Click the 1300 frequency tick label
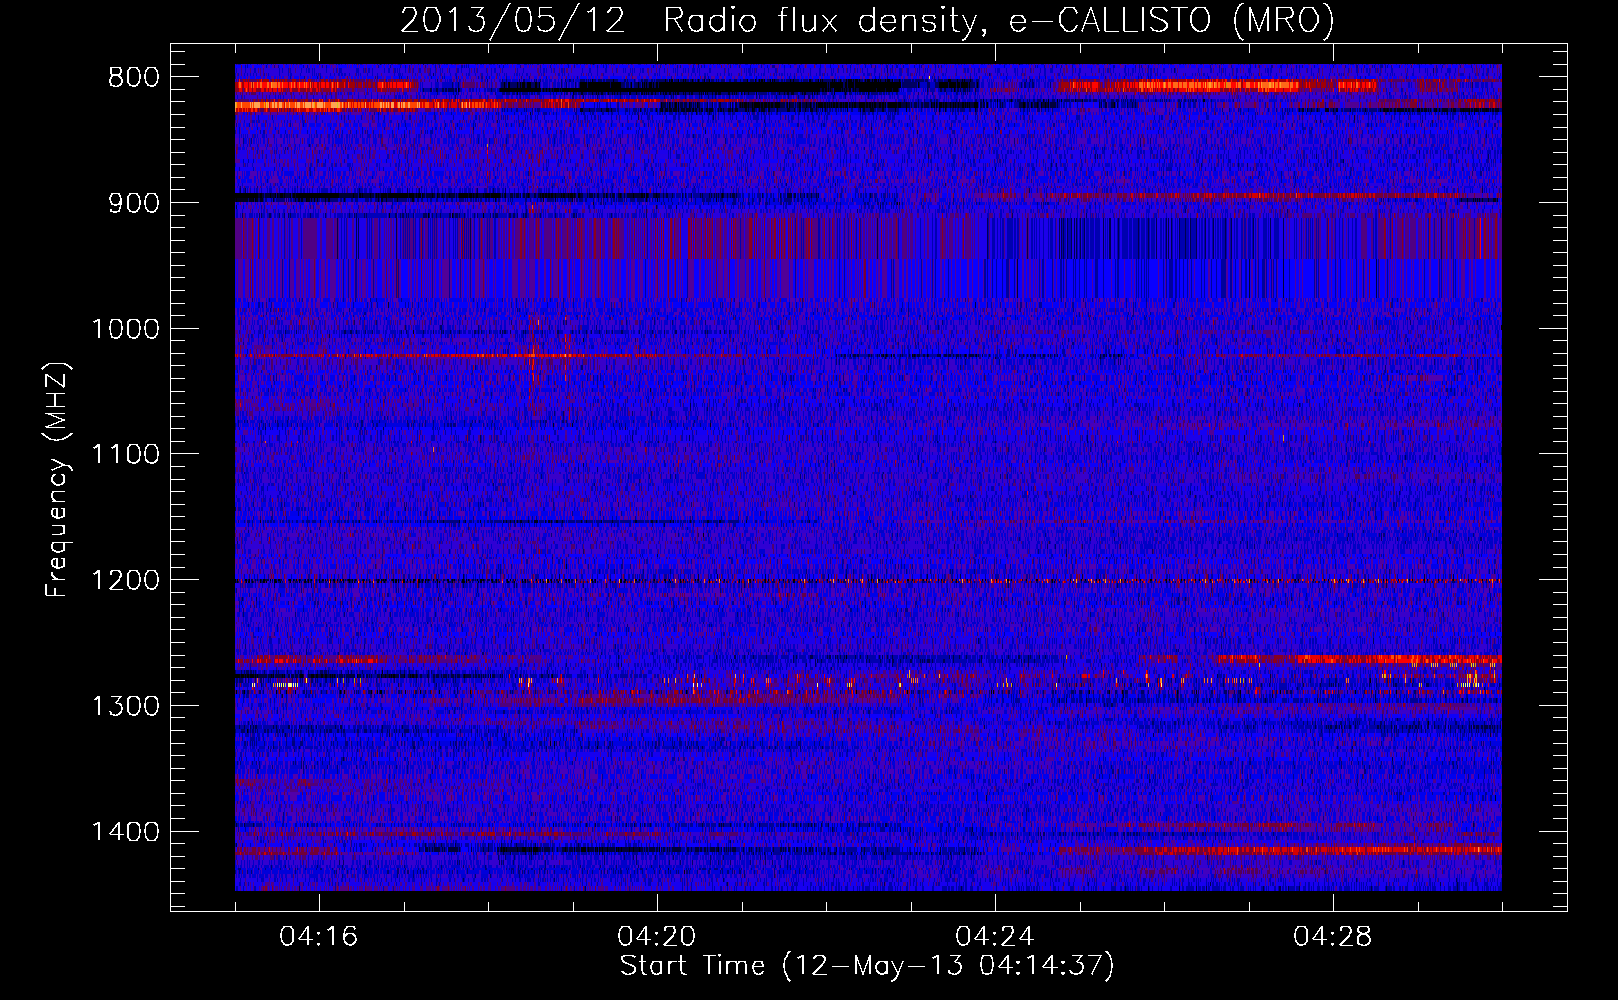Image resolution: width=1618 pixels, height=1000 pixels. tap(125, 707)
